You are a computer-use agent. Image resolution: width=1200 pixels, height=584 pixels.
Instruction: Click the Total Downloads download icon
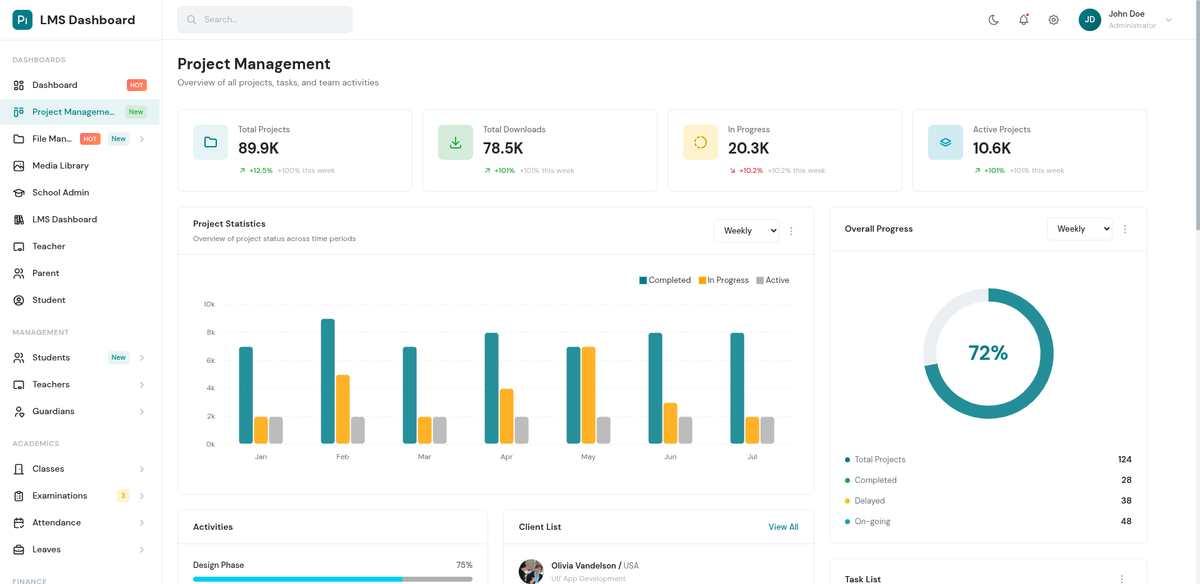[x=455, y=143]
